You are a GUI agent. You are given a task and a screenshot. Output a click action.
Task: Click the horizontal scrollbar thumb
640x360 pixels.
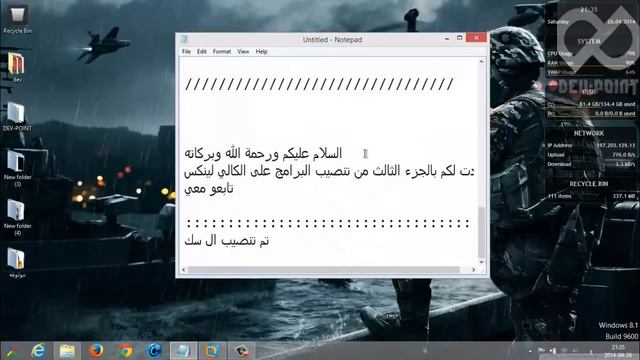(x=323, y=270)
